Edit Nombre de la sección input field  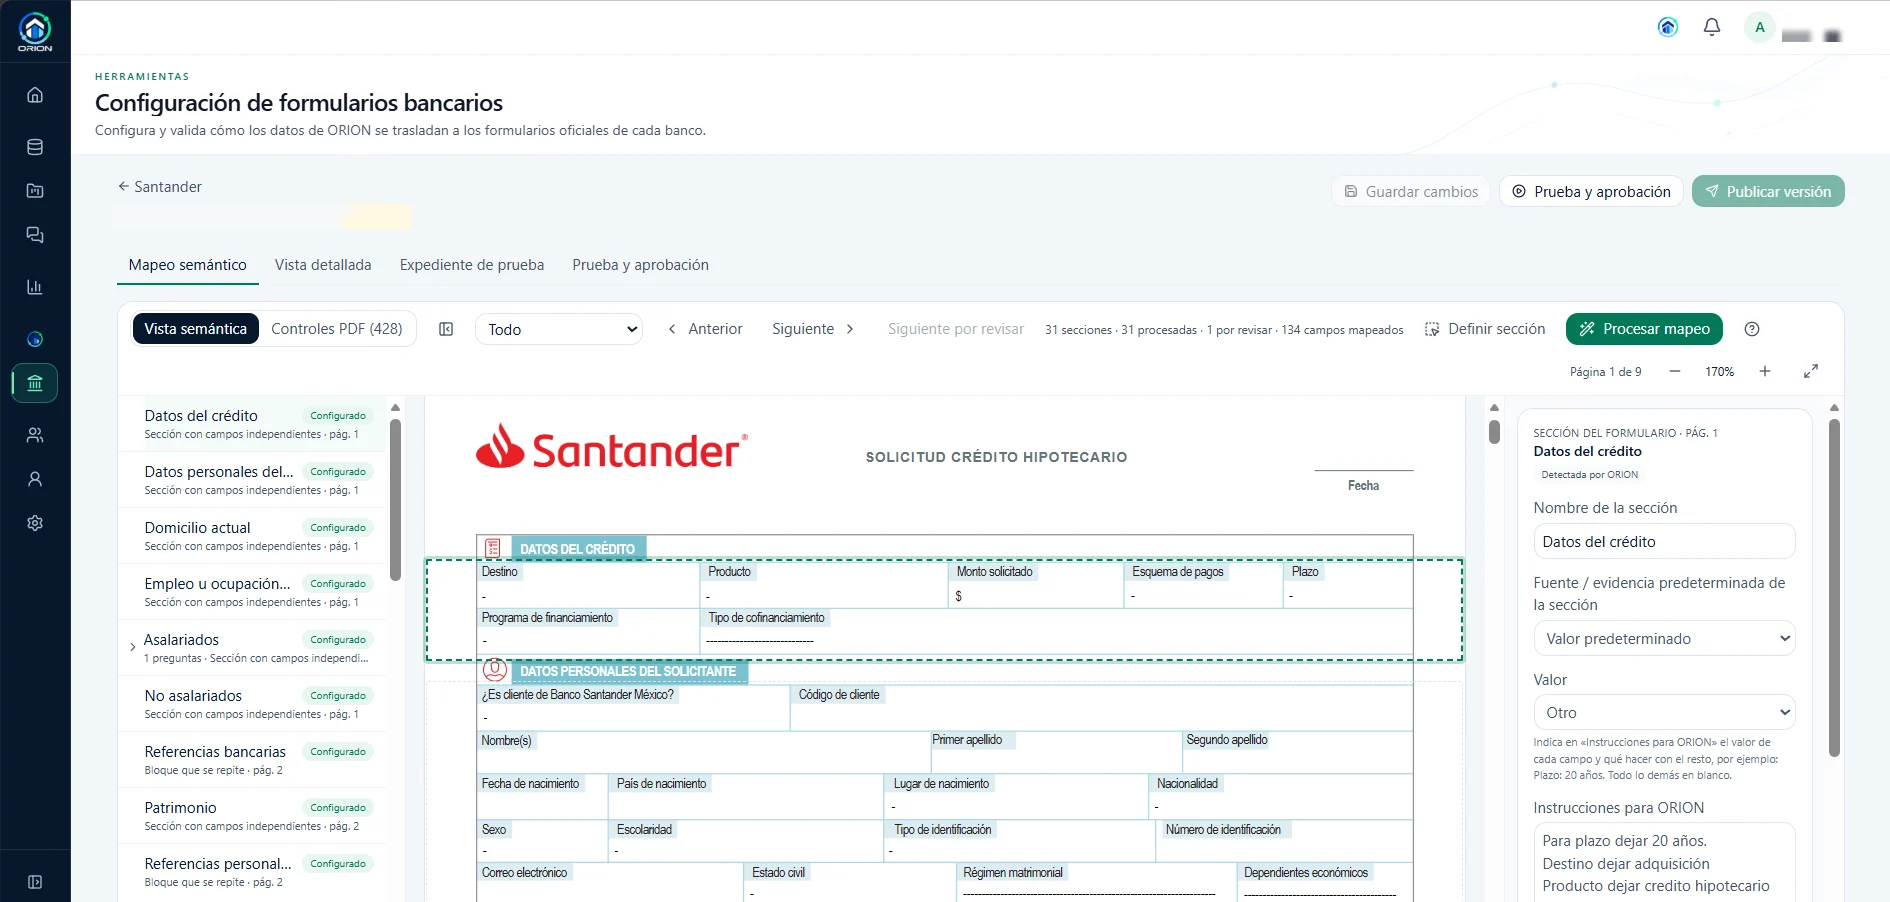pyautogui.click(x=1664, y=541)
